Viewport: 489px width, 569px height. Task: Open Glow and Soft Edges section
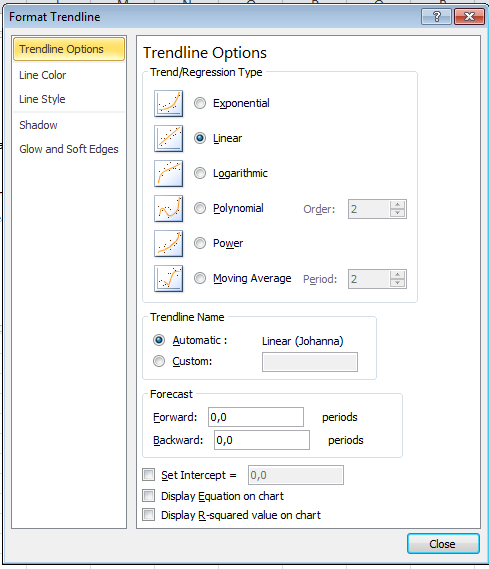click(x=69, y=149)
